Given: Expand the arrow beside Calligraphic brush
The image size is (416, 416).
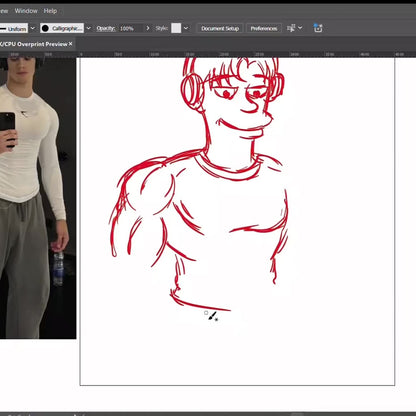Looking at the screenshot, I should tap(88, 28).
